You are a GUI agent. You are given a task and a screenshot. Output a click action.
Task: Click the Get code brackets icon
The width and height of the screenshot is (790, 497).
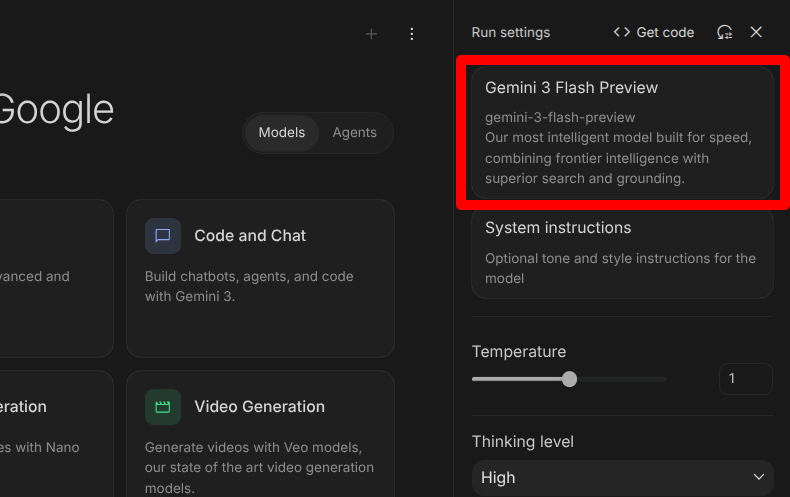point(622,32)
